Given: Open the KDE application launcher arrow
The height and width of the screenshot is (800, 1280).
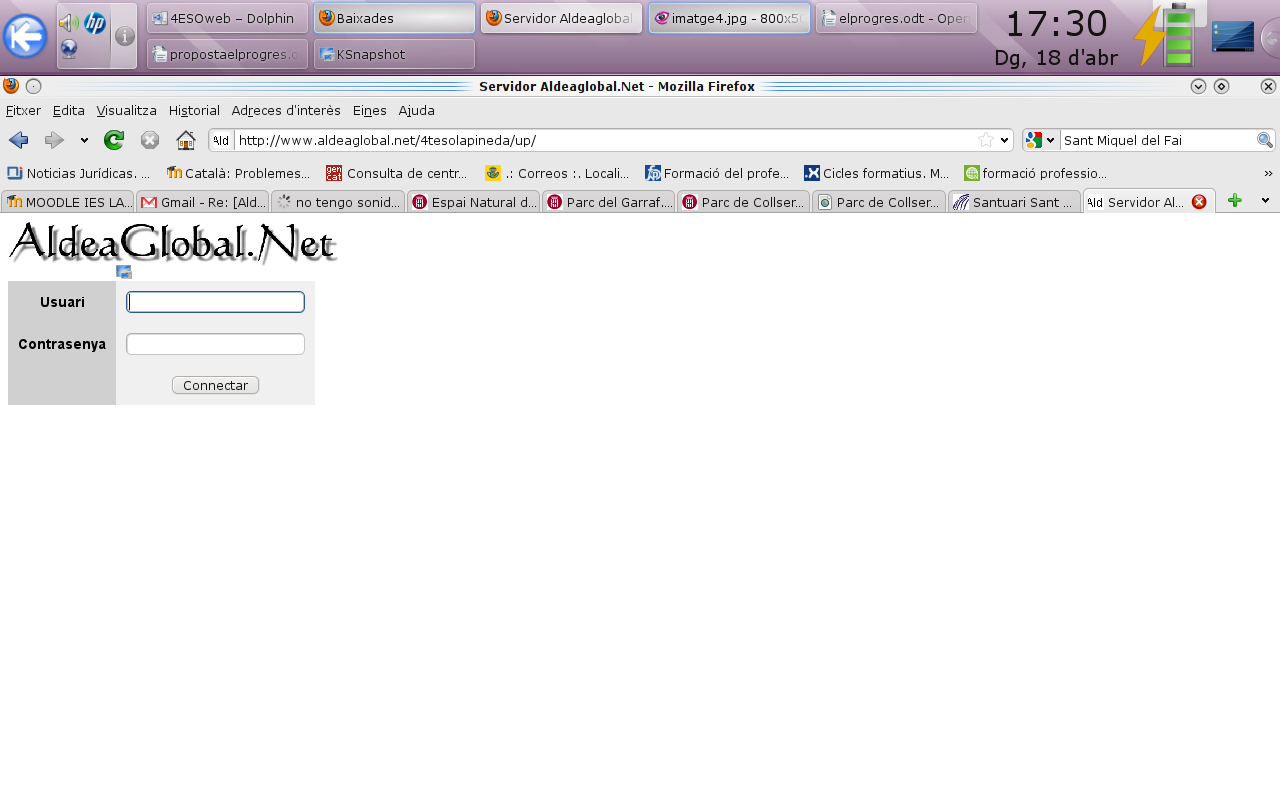Looking at the screenshot, I should click(25, 37).
